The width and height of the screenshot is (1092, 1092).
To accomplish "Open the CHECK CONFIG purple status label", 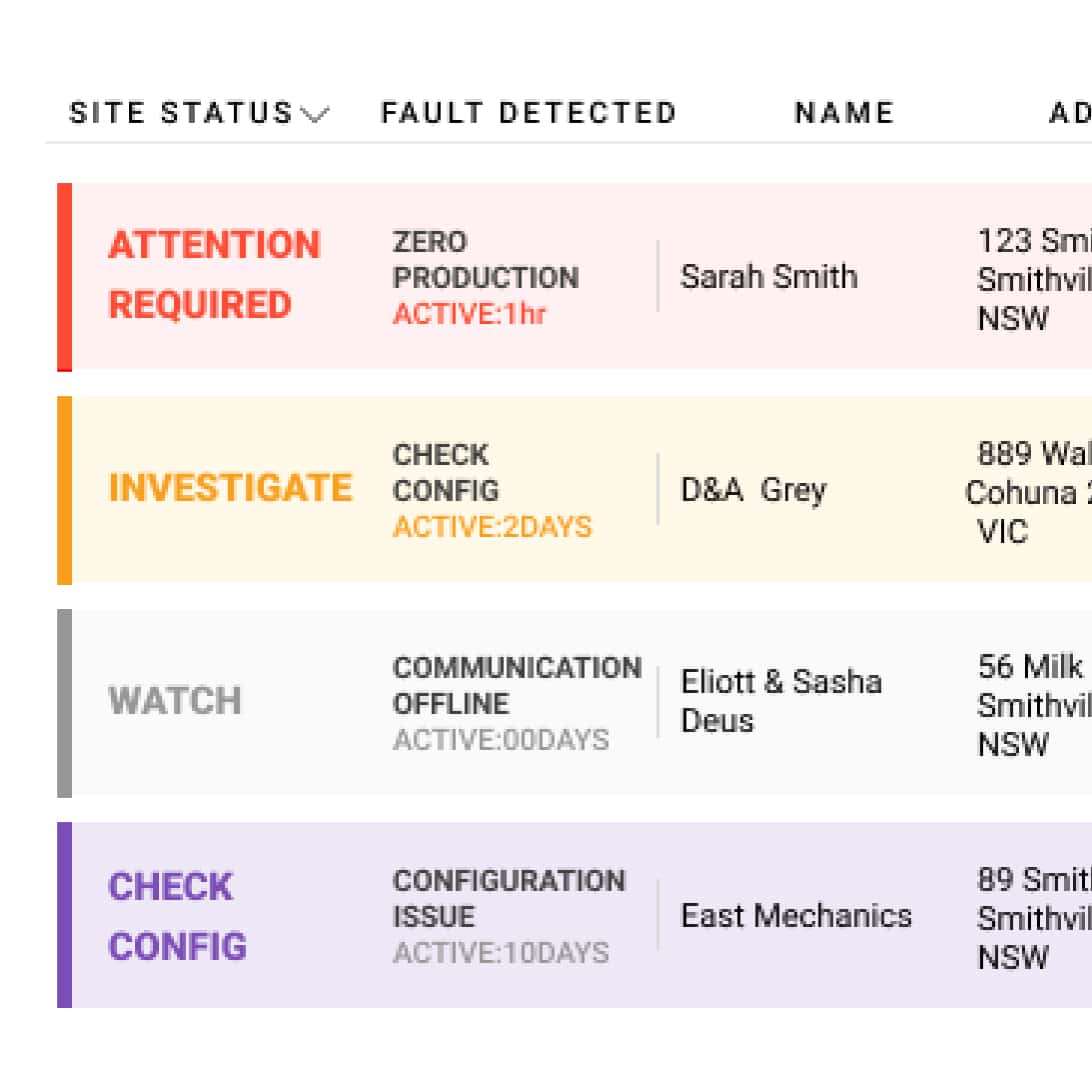I will click(178, 916).
